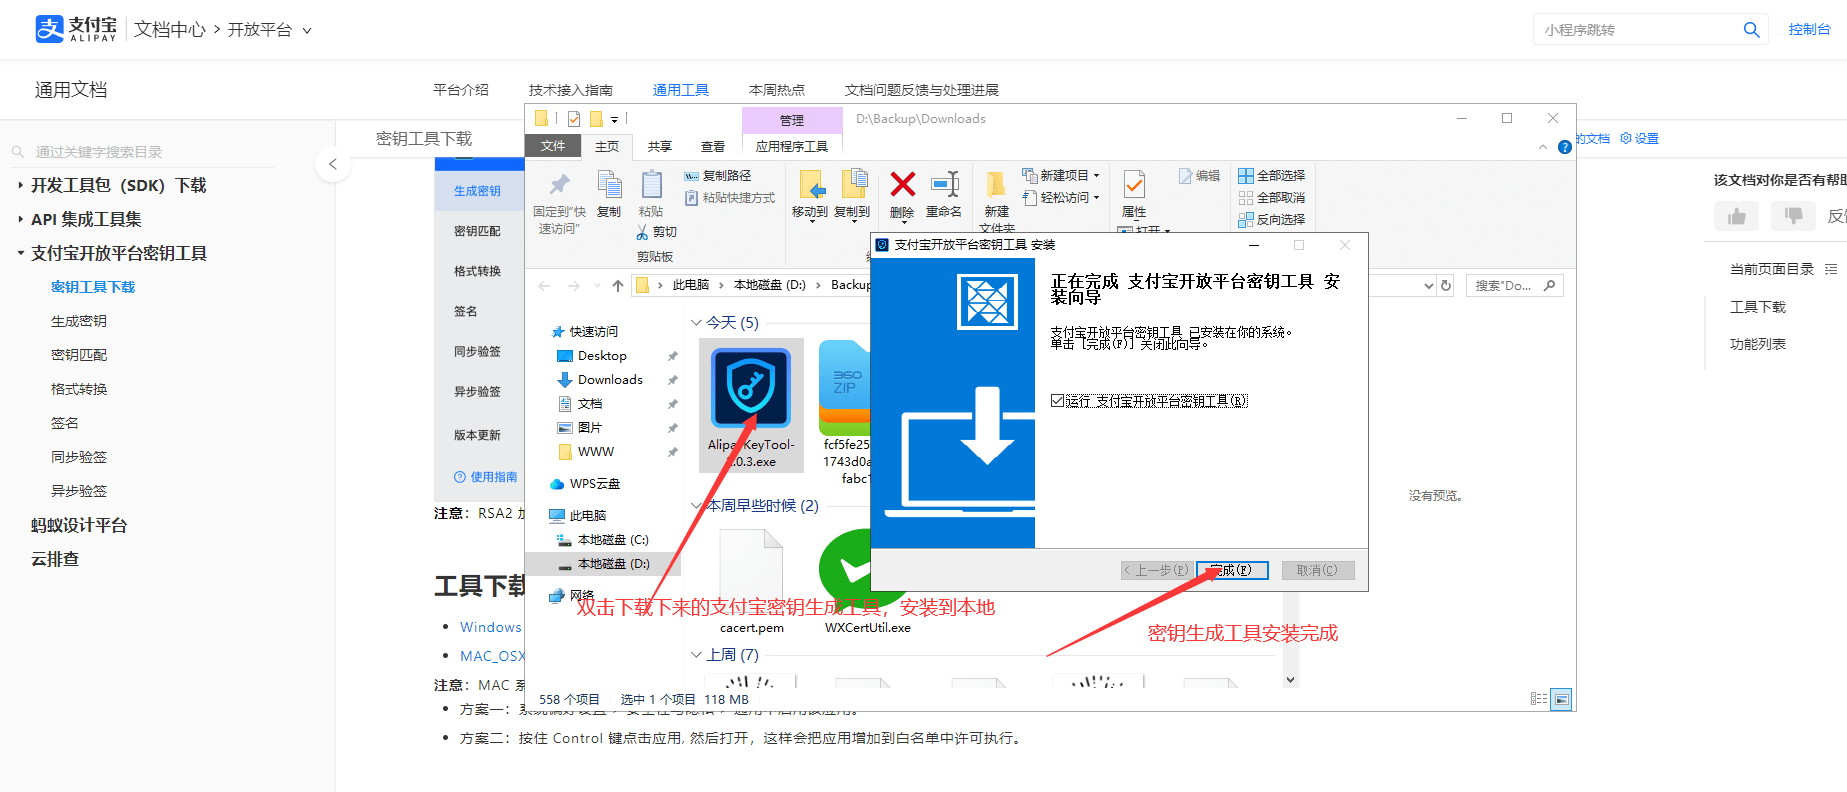Screen dimensions: 1847x792
Task: Click the thumbs up feedback icon
Action: pyautogui.click(x=1737, y=216)
